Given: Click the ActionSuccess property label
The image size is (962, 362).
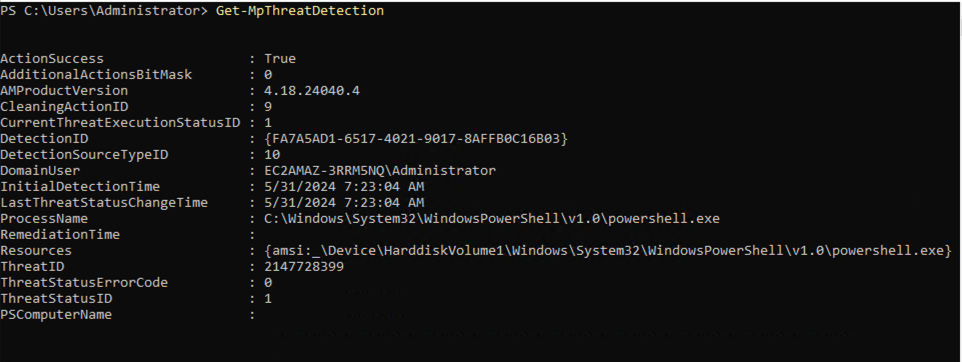Looking at the screenshot, I should tap(52, 59).
